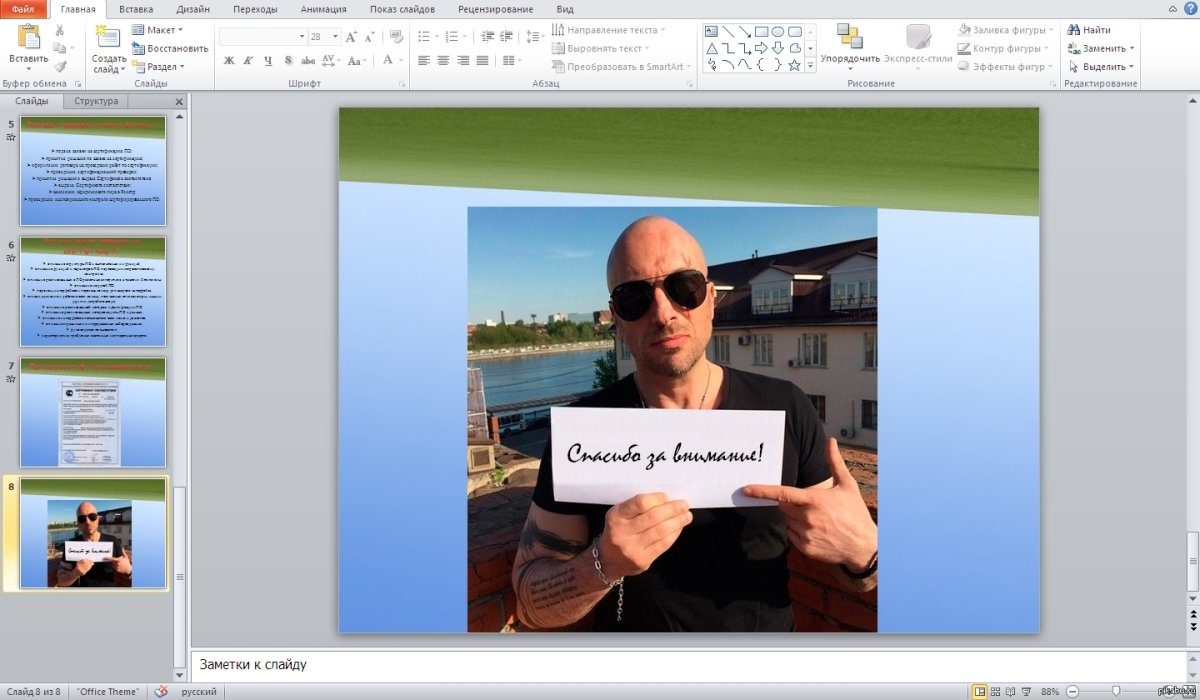The width and height of the screenshot is (1200, 700).
Task: Open PowerPoint Help question mark icon
Action: point(1189,9)
